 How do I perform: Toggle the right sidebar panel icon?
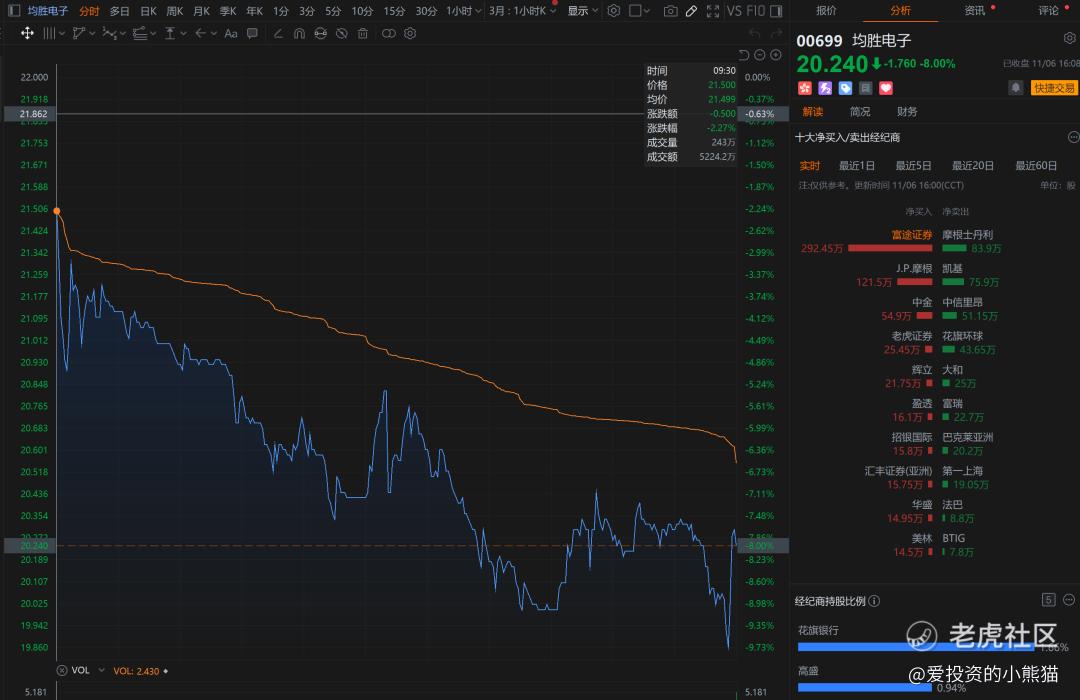[x=776, y=11]
